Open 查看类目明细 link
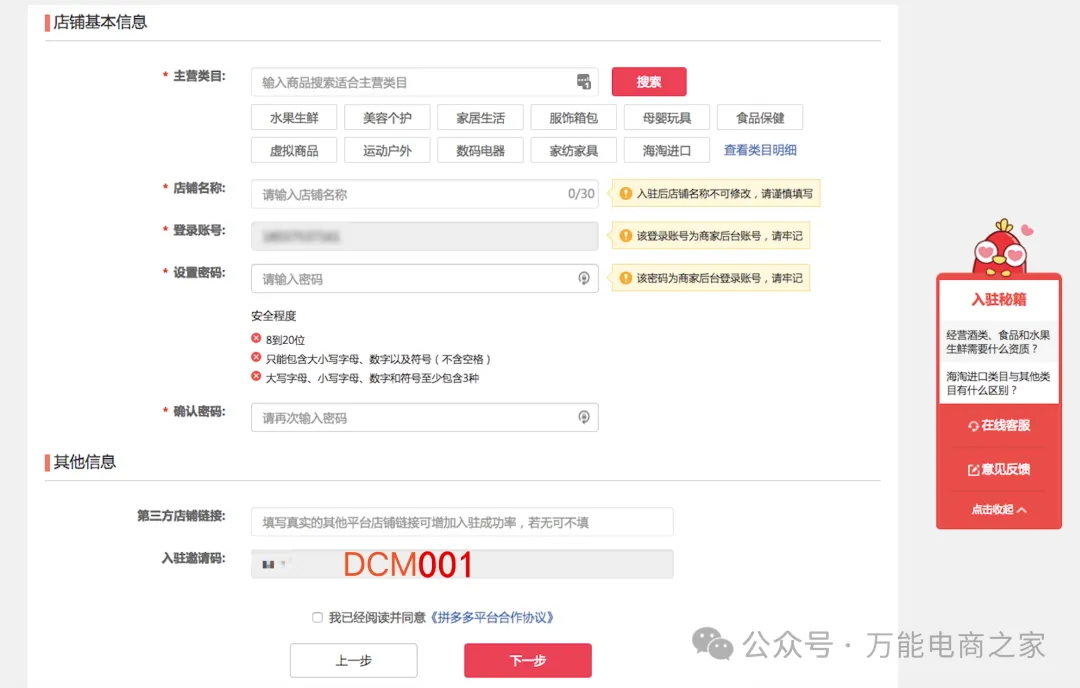Image resolution: width=1080 pixels, height=688 pixels. tap(760, 150)
